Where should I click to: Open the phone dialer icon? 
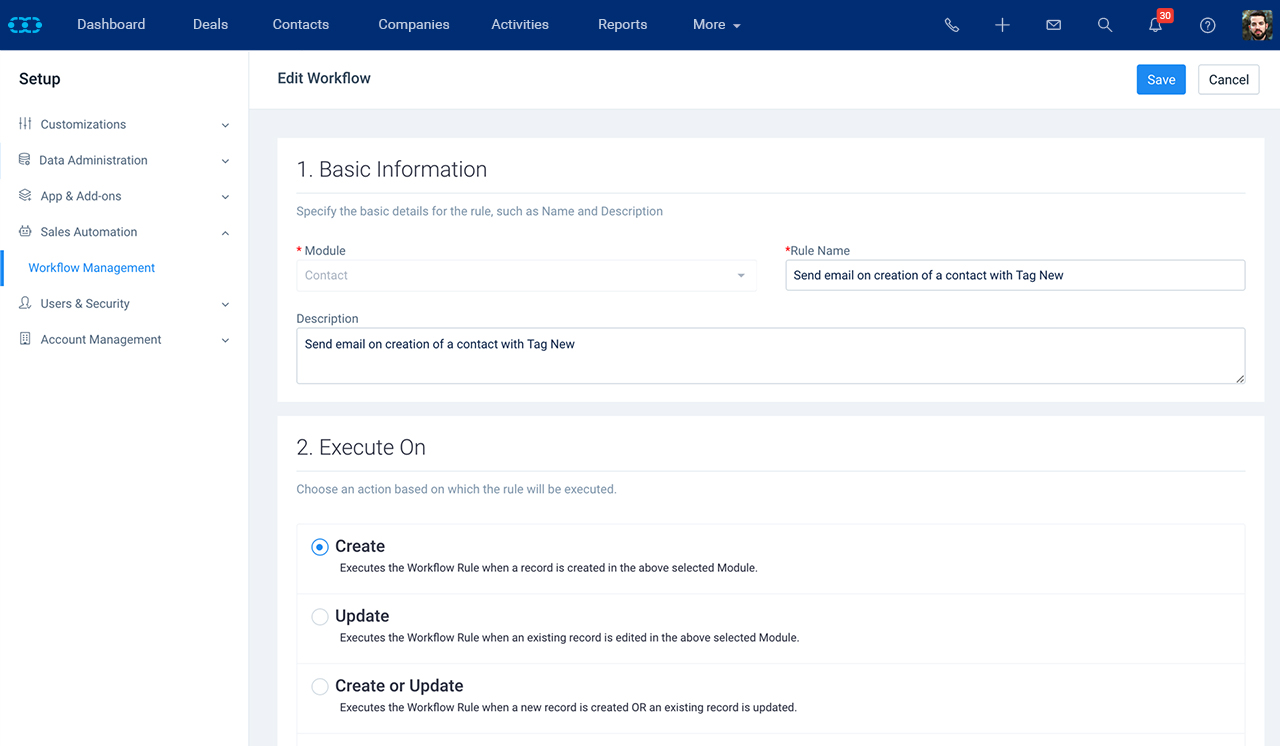[951, 25]
